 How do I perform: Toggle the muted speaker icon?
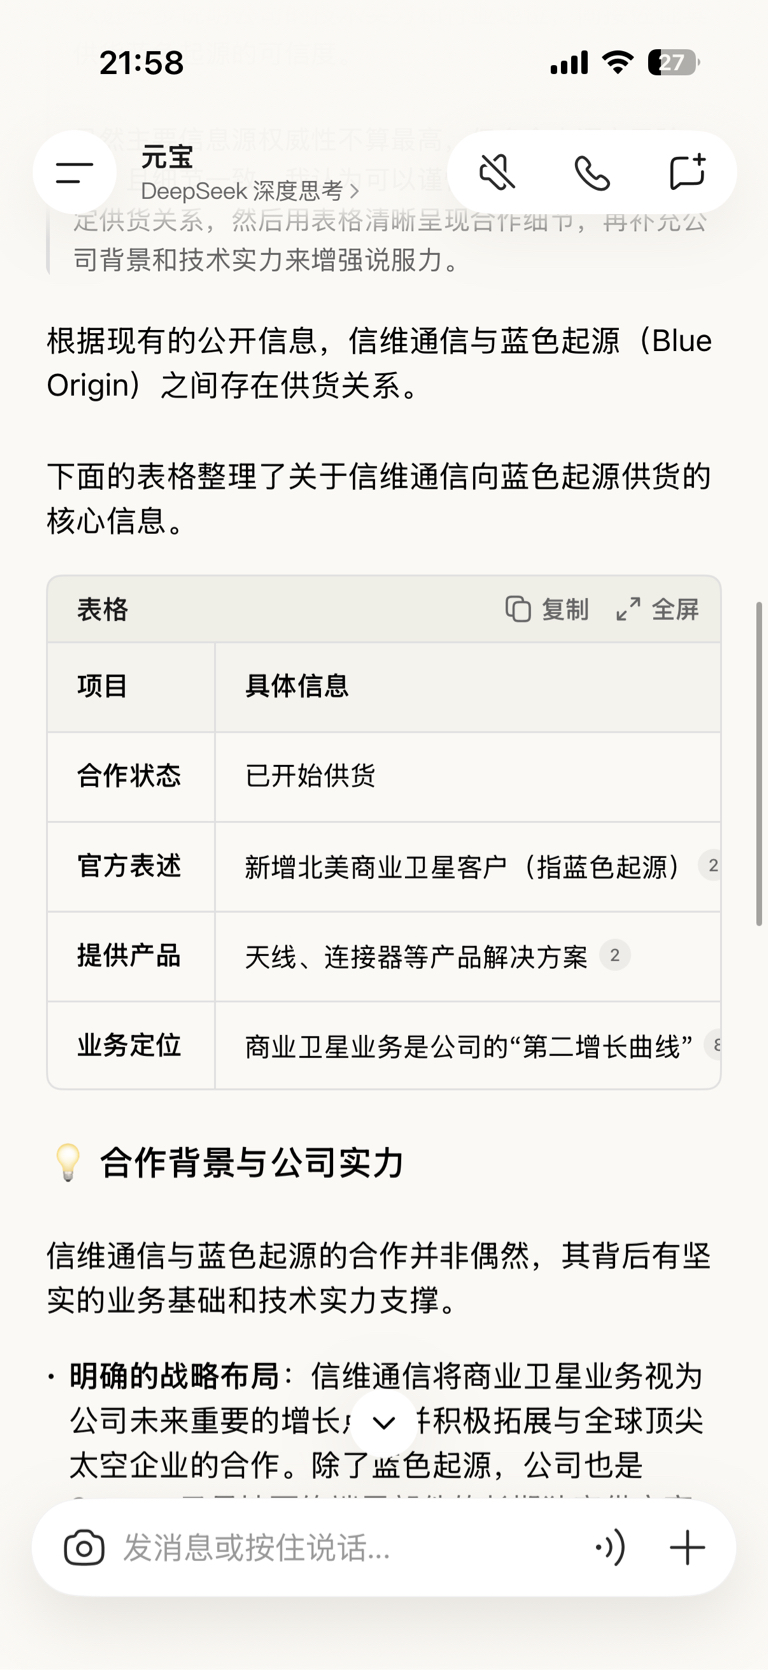click(x=497, y=173)
